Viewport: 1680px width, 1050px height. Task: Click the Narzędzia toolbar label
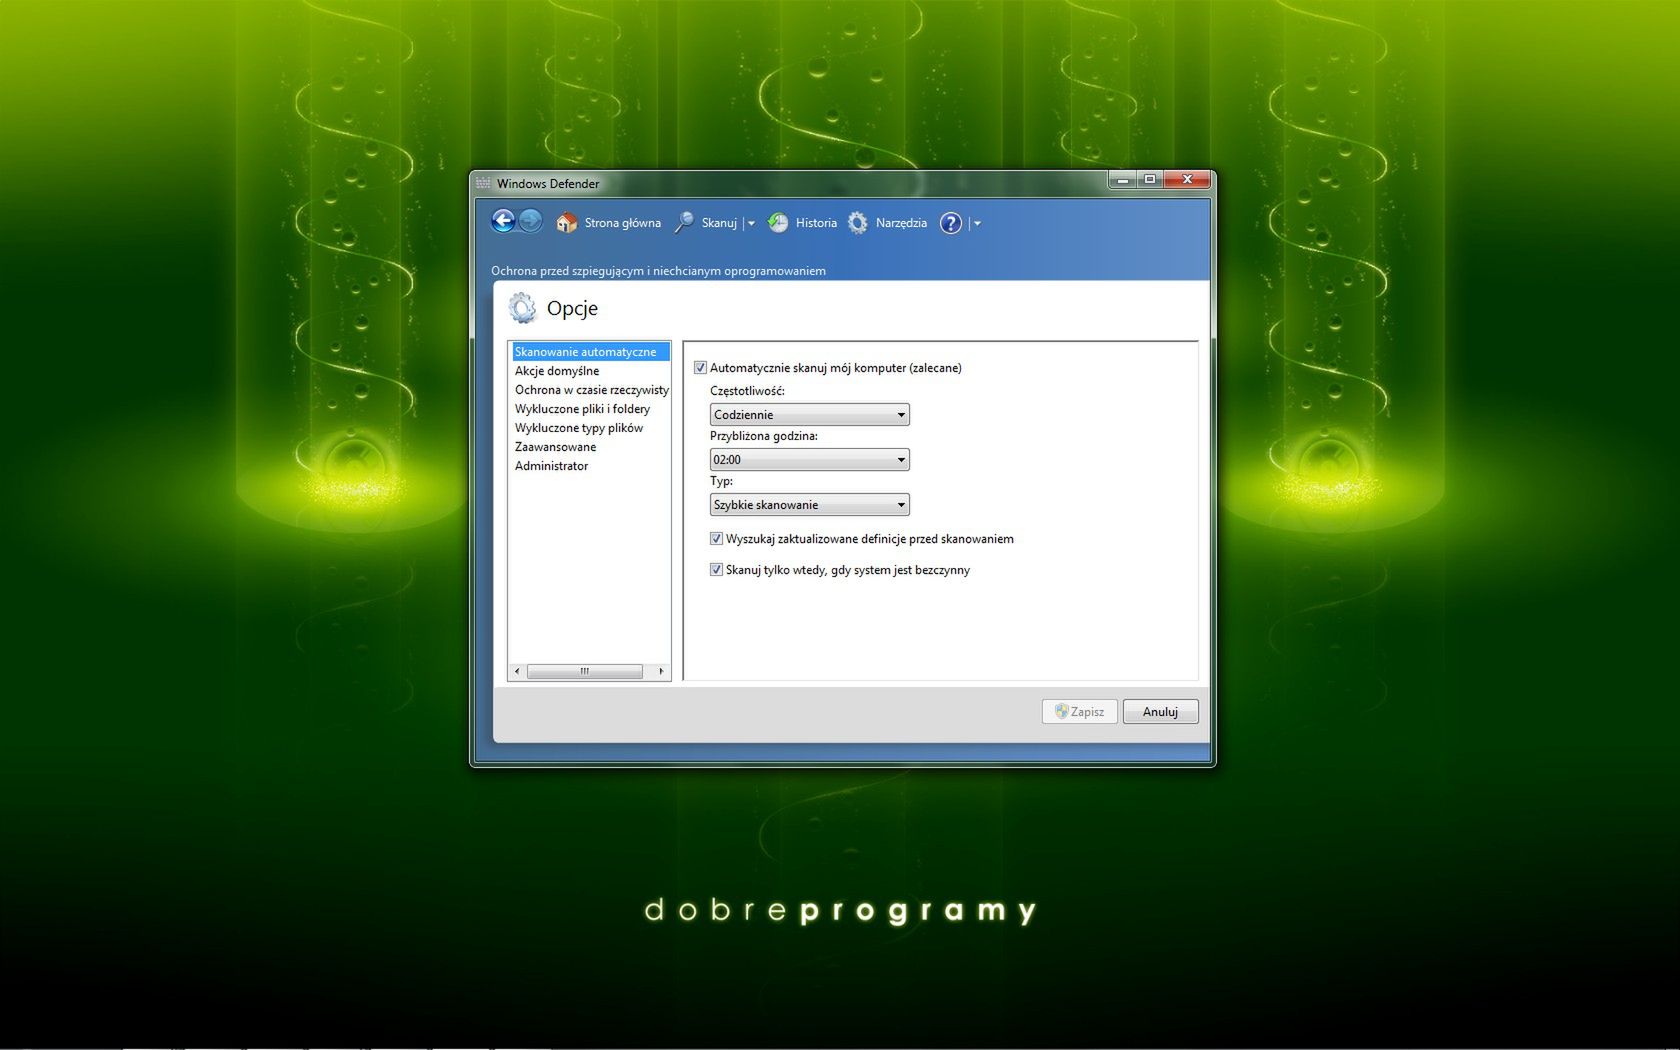point(901,223)
